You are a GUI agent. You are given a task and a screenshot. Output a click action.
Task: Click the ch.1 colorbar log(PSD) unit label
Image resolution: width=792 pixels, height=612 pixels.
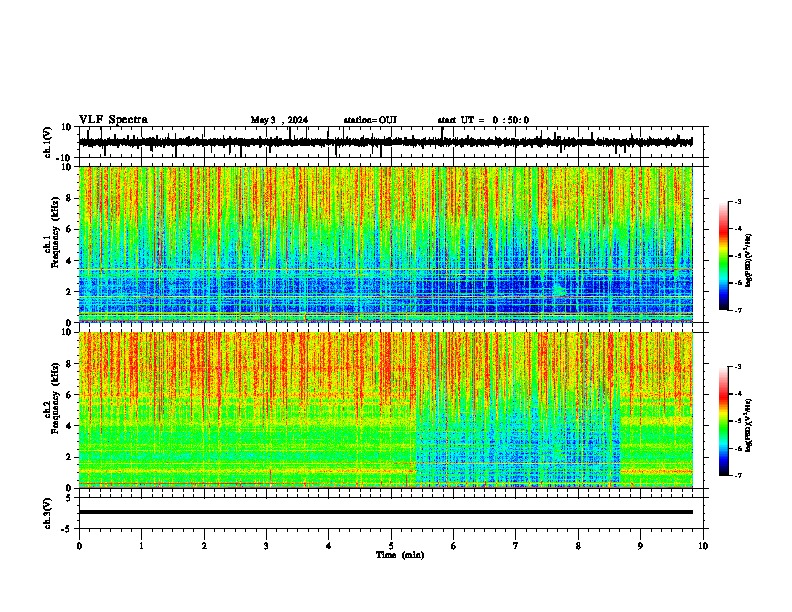[748, 261]
